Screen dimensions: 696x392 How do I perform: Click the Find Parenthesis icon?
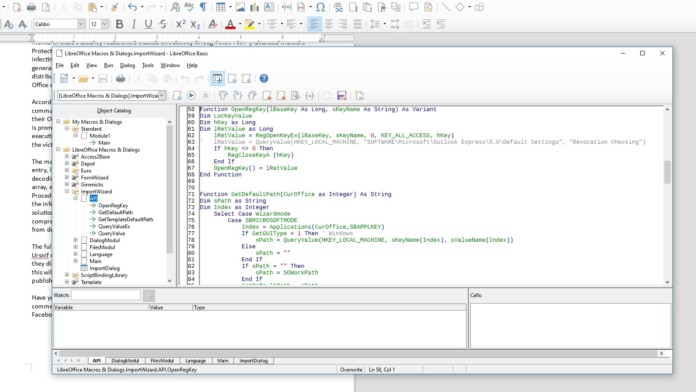pos(310,95)
